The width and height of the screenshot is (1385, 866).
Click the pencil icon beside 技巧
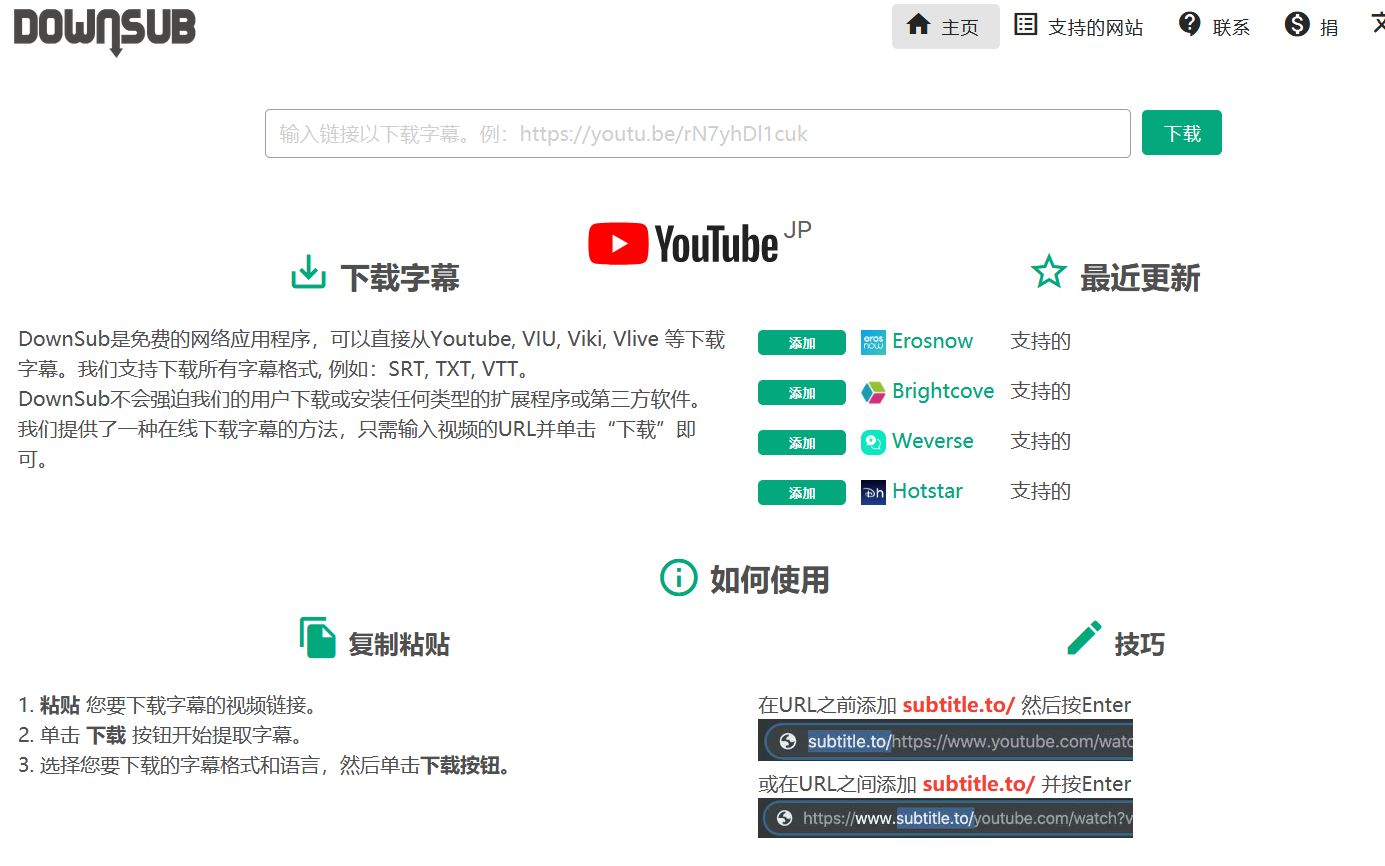(x=1084, y=637)
